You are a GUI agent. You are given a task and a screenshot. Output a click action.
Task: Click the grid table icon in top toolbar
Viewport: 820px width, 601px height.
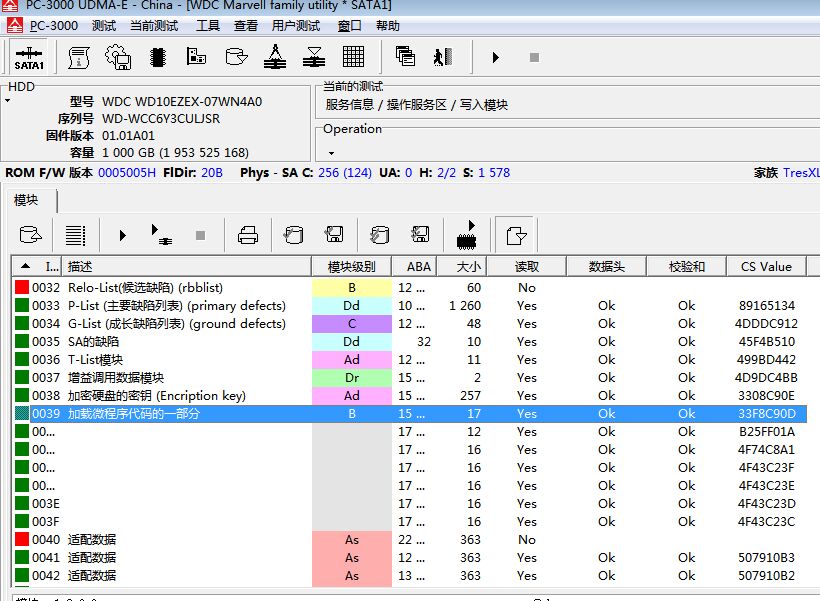click(353, 57)
